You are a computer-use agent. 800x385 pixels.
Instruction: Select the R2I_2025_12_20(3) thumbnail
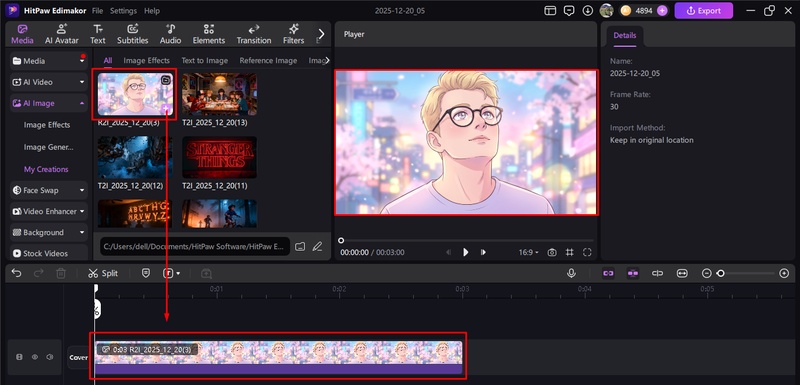pos(135,94)
